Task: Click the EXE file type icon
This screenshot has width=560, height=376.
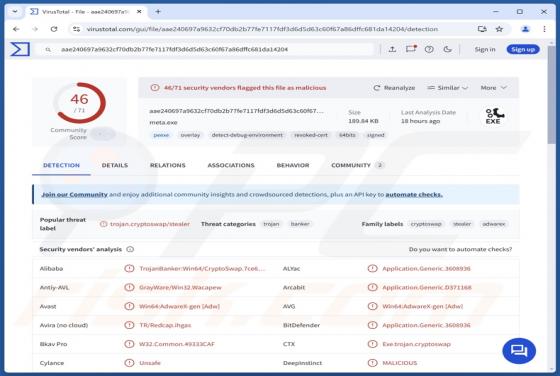Action: click(494, 116)
